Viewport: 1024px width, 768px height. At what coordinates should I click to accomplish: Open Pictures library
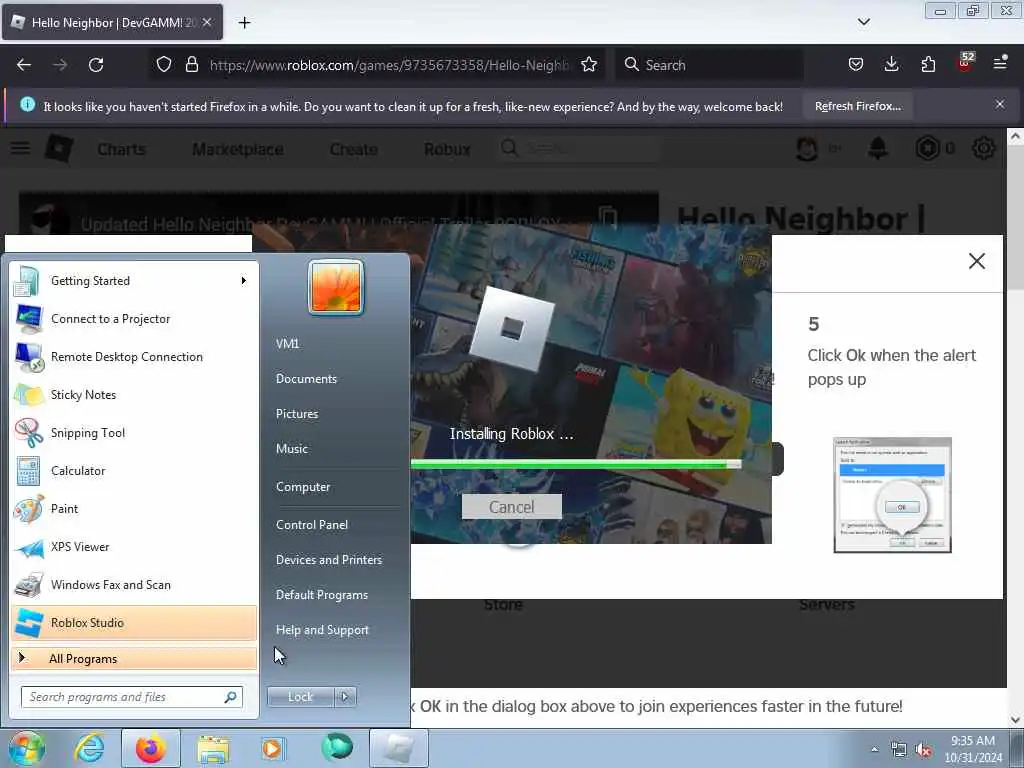297,414
